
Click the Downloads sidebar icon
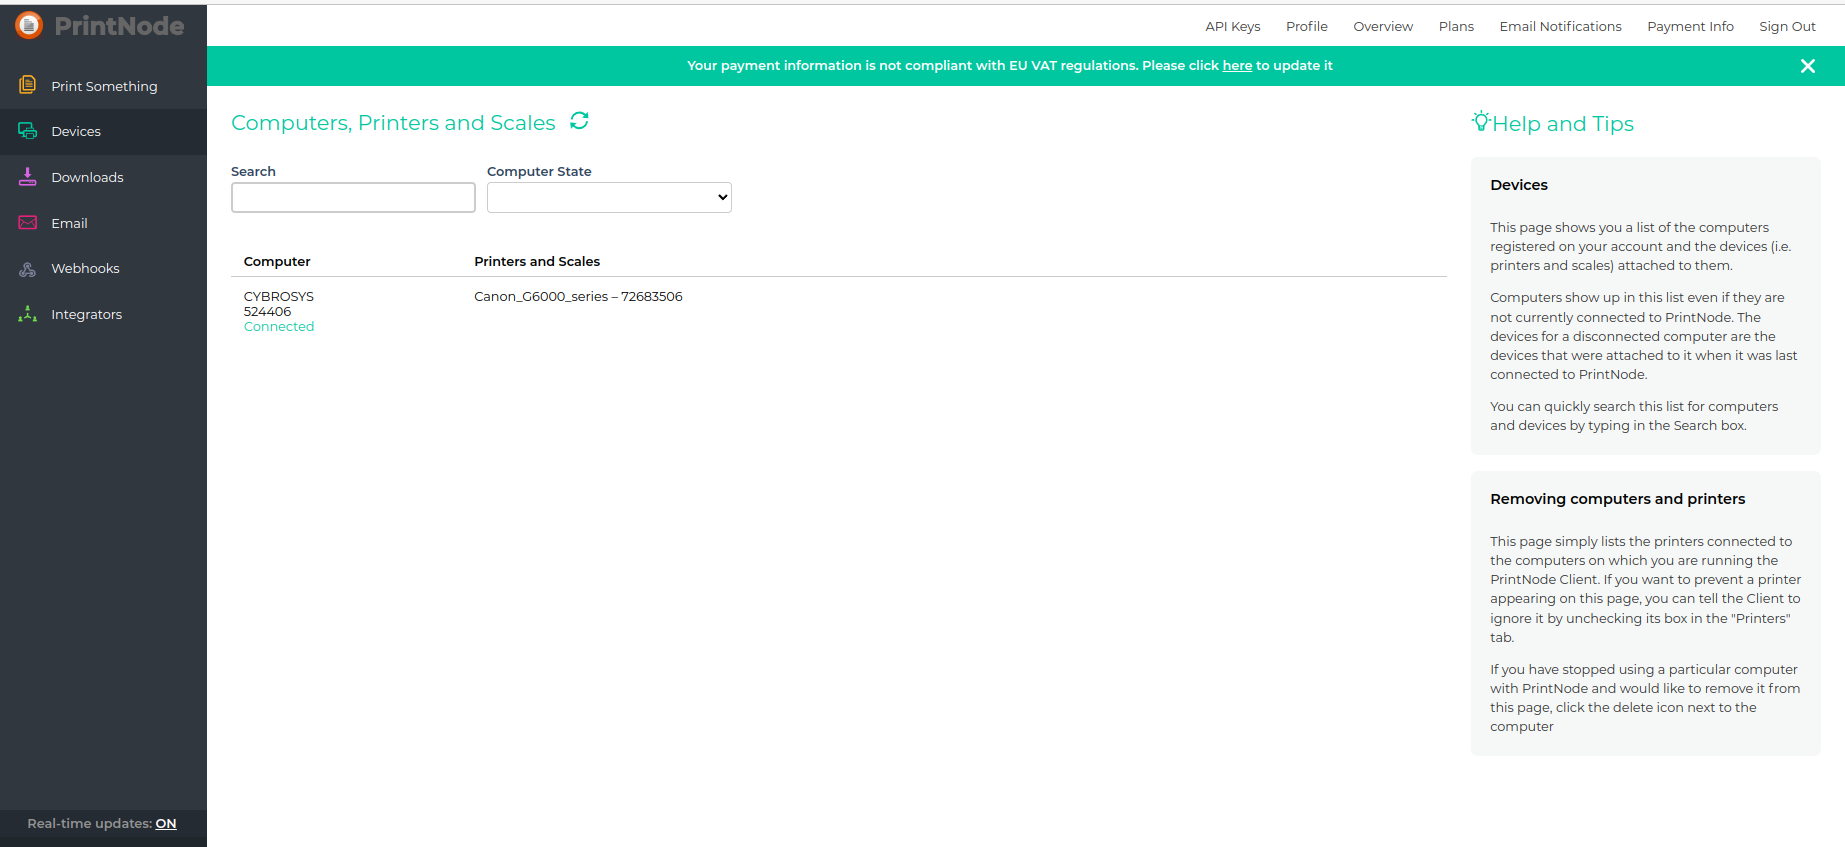pyautogui.click(x=28, y=177)
